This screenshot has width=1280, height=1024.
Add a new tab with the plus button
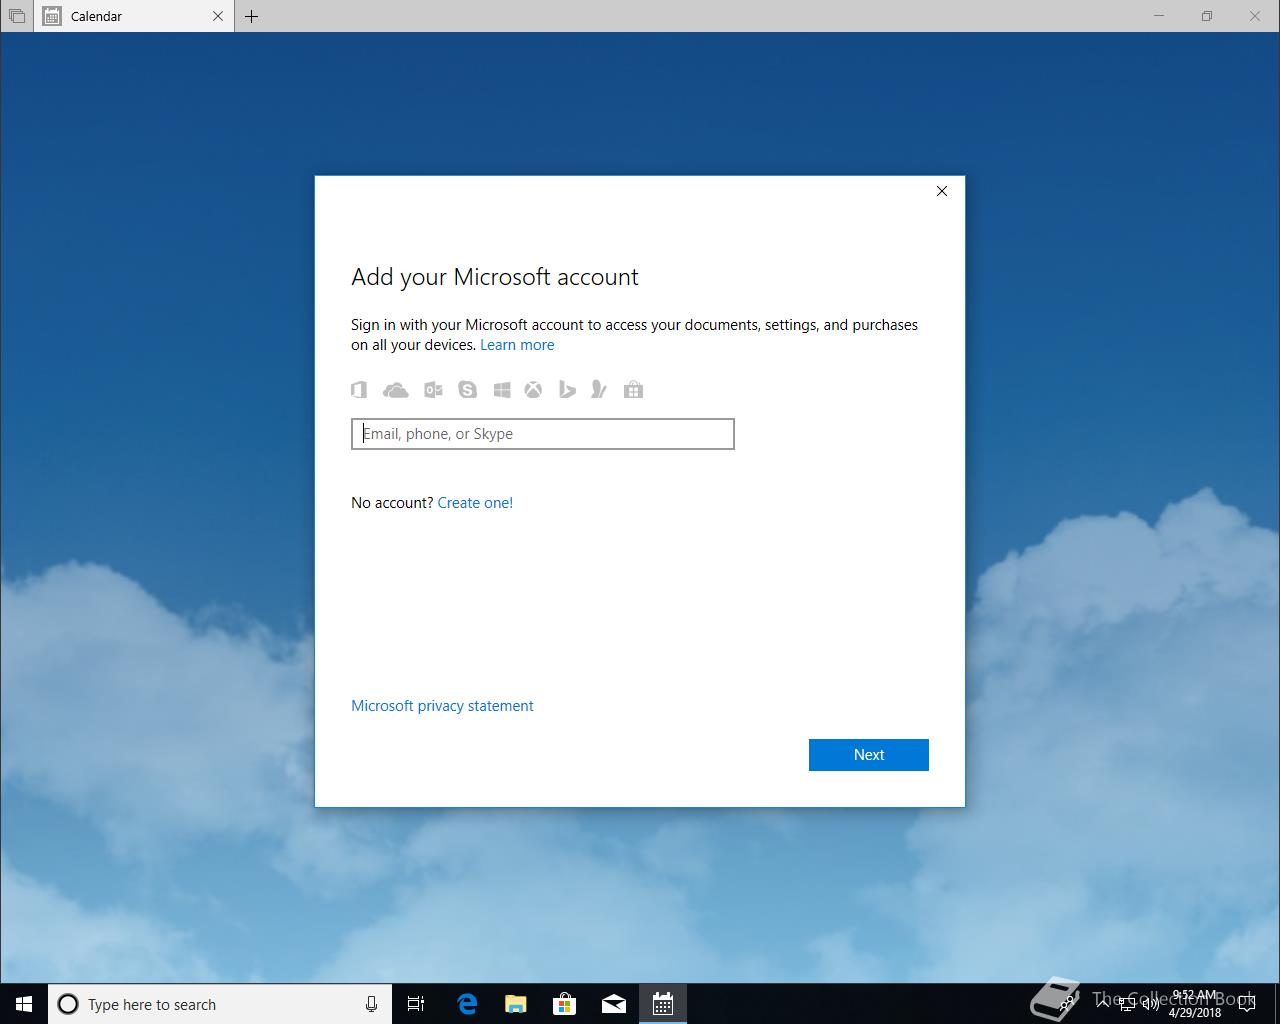coord(252,16)
